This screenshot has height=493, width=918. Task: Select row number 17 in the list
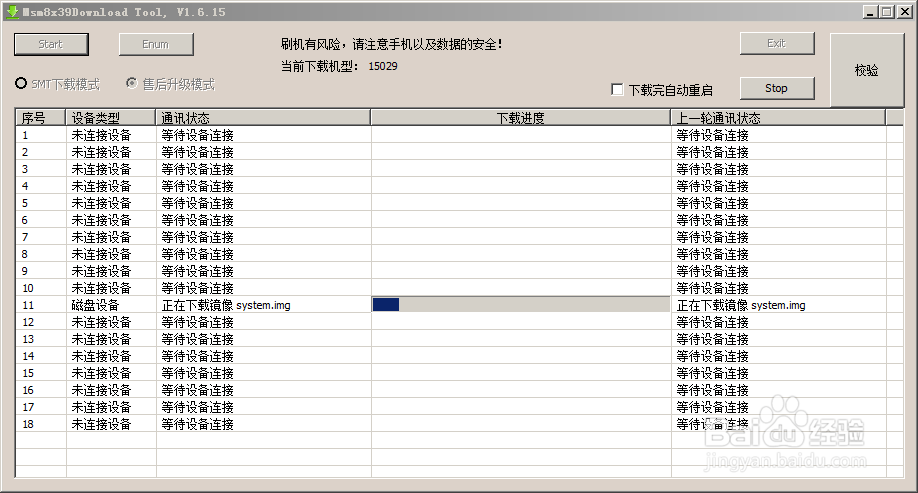click(x=28, y=407)
